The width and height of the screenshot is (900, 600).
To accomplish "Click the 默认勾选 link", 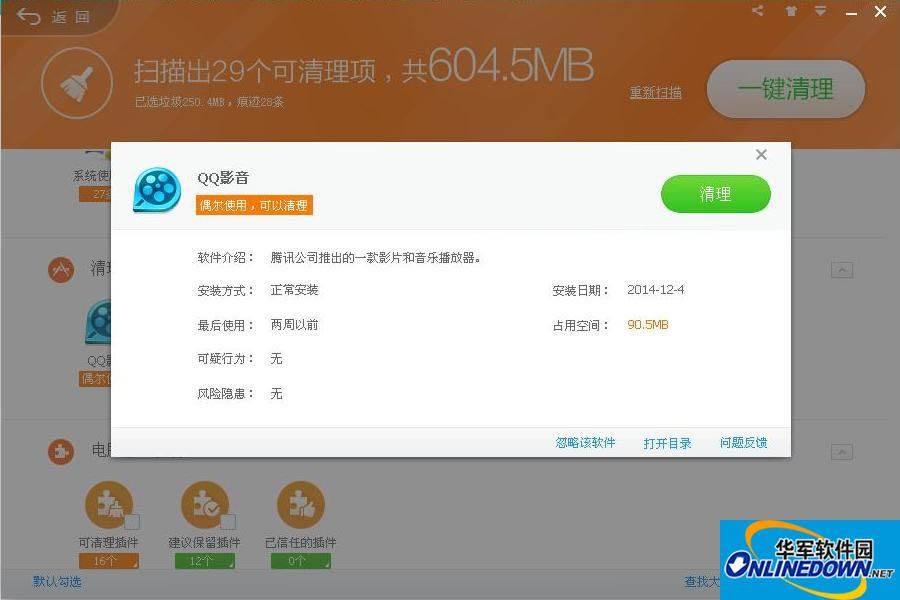I will click(x=57, y=582).
